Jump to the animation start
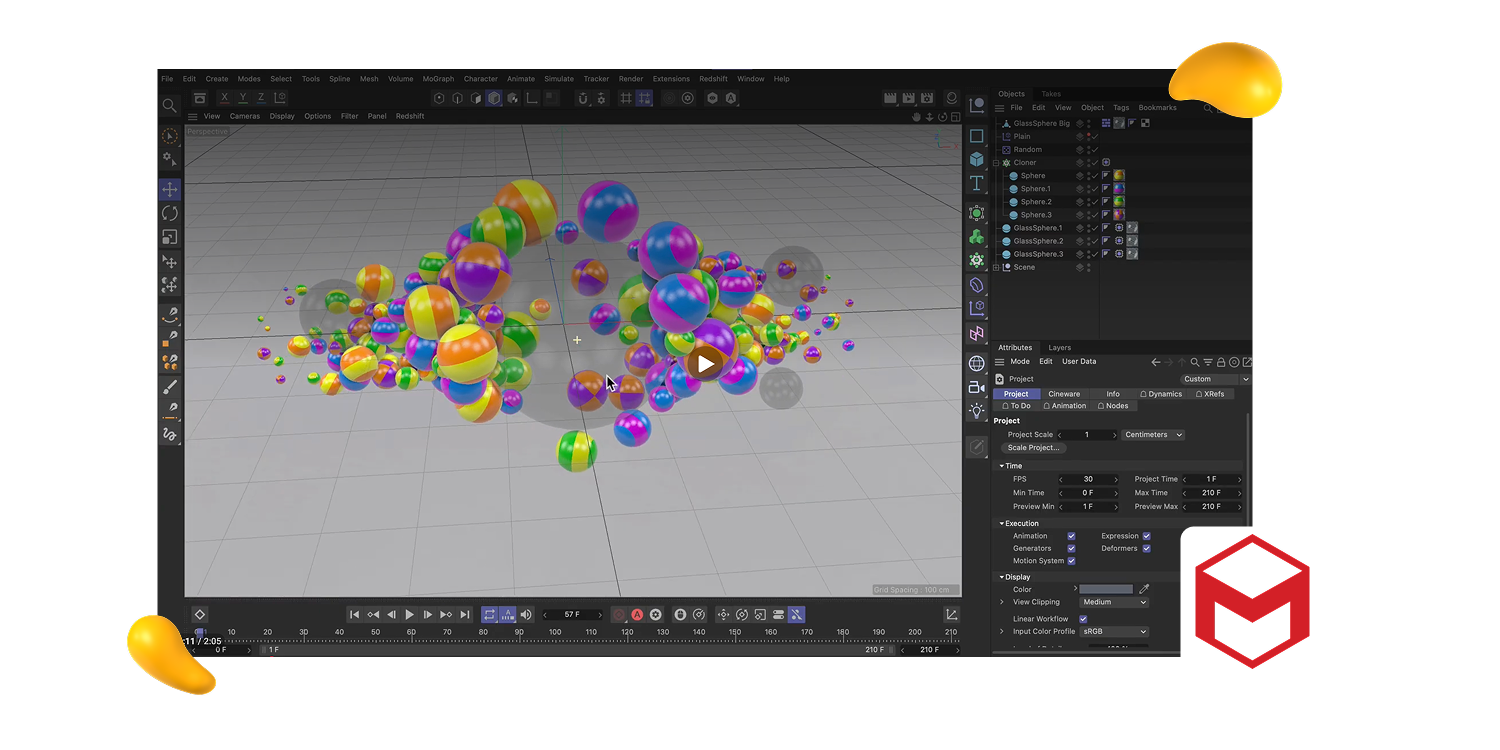This screenshot has height=750, width=1500. click(x=354, y=614)
